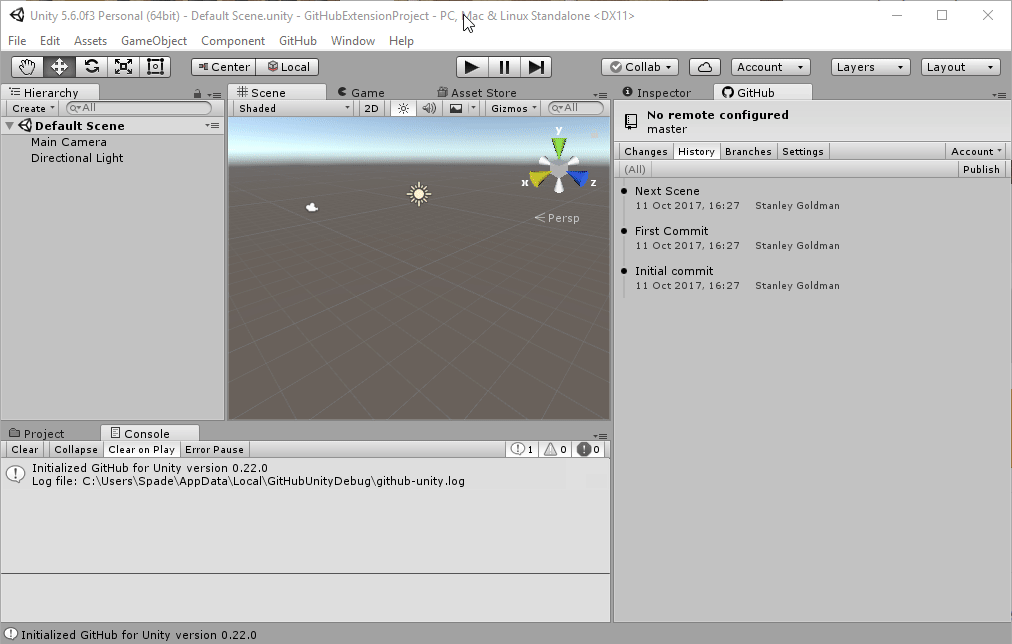The width and height of the screenshot is (1012, 644).
Task: Toggle info messages count in Console
Action: (521, 449)
